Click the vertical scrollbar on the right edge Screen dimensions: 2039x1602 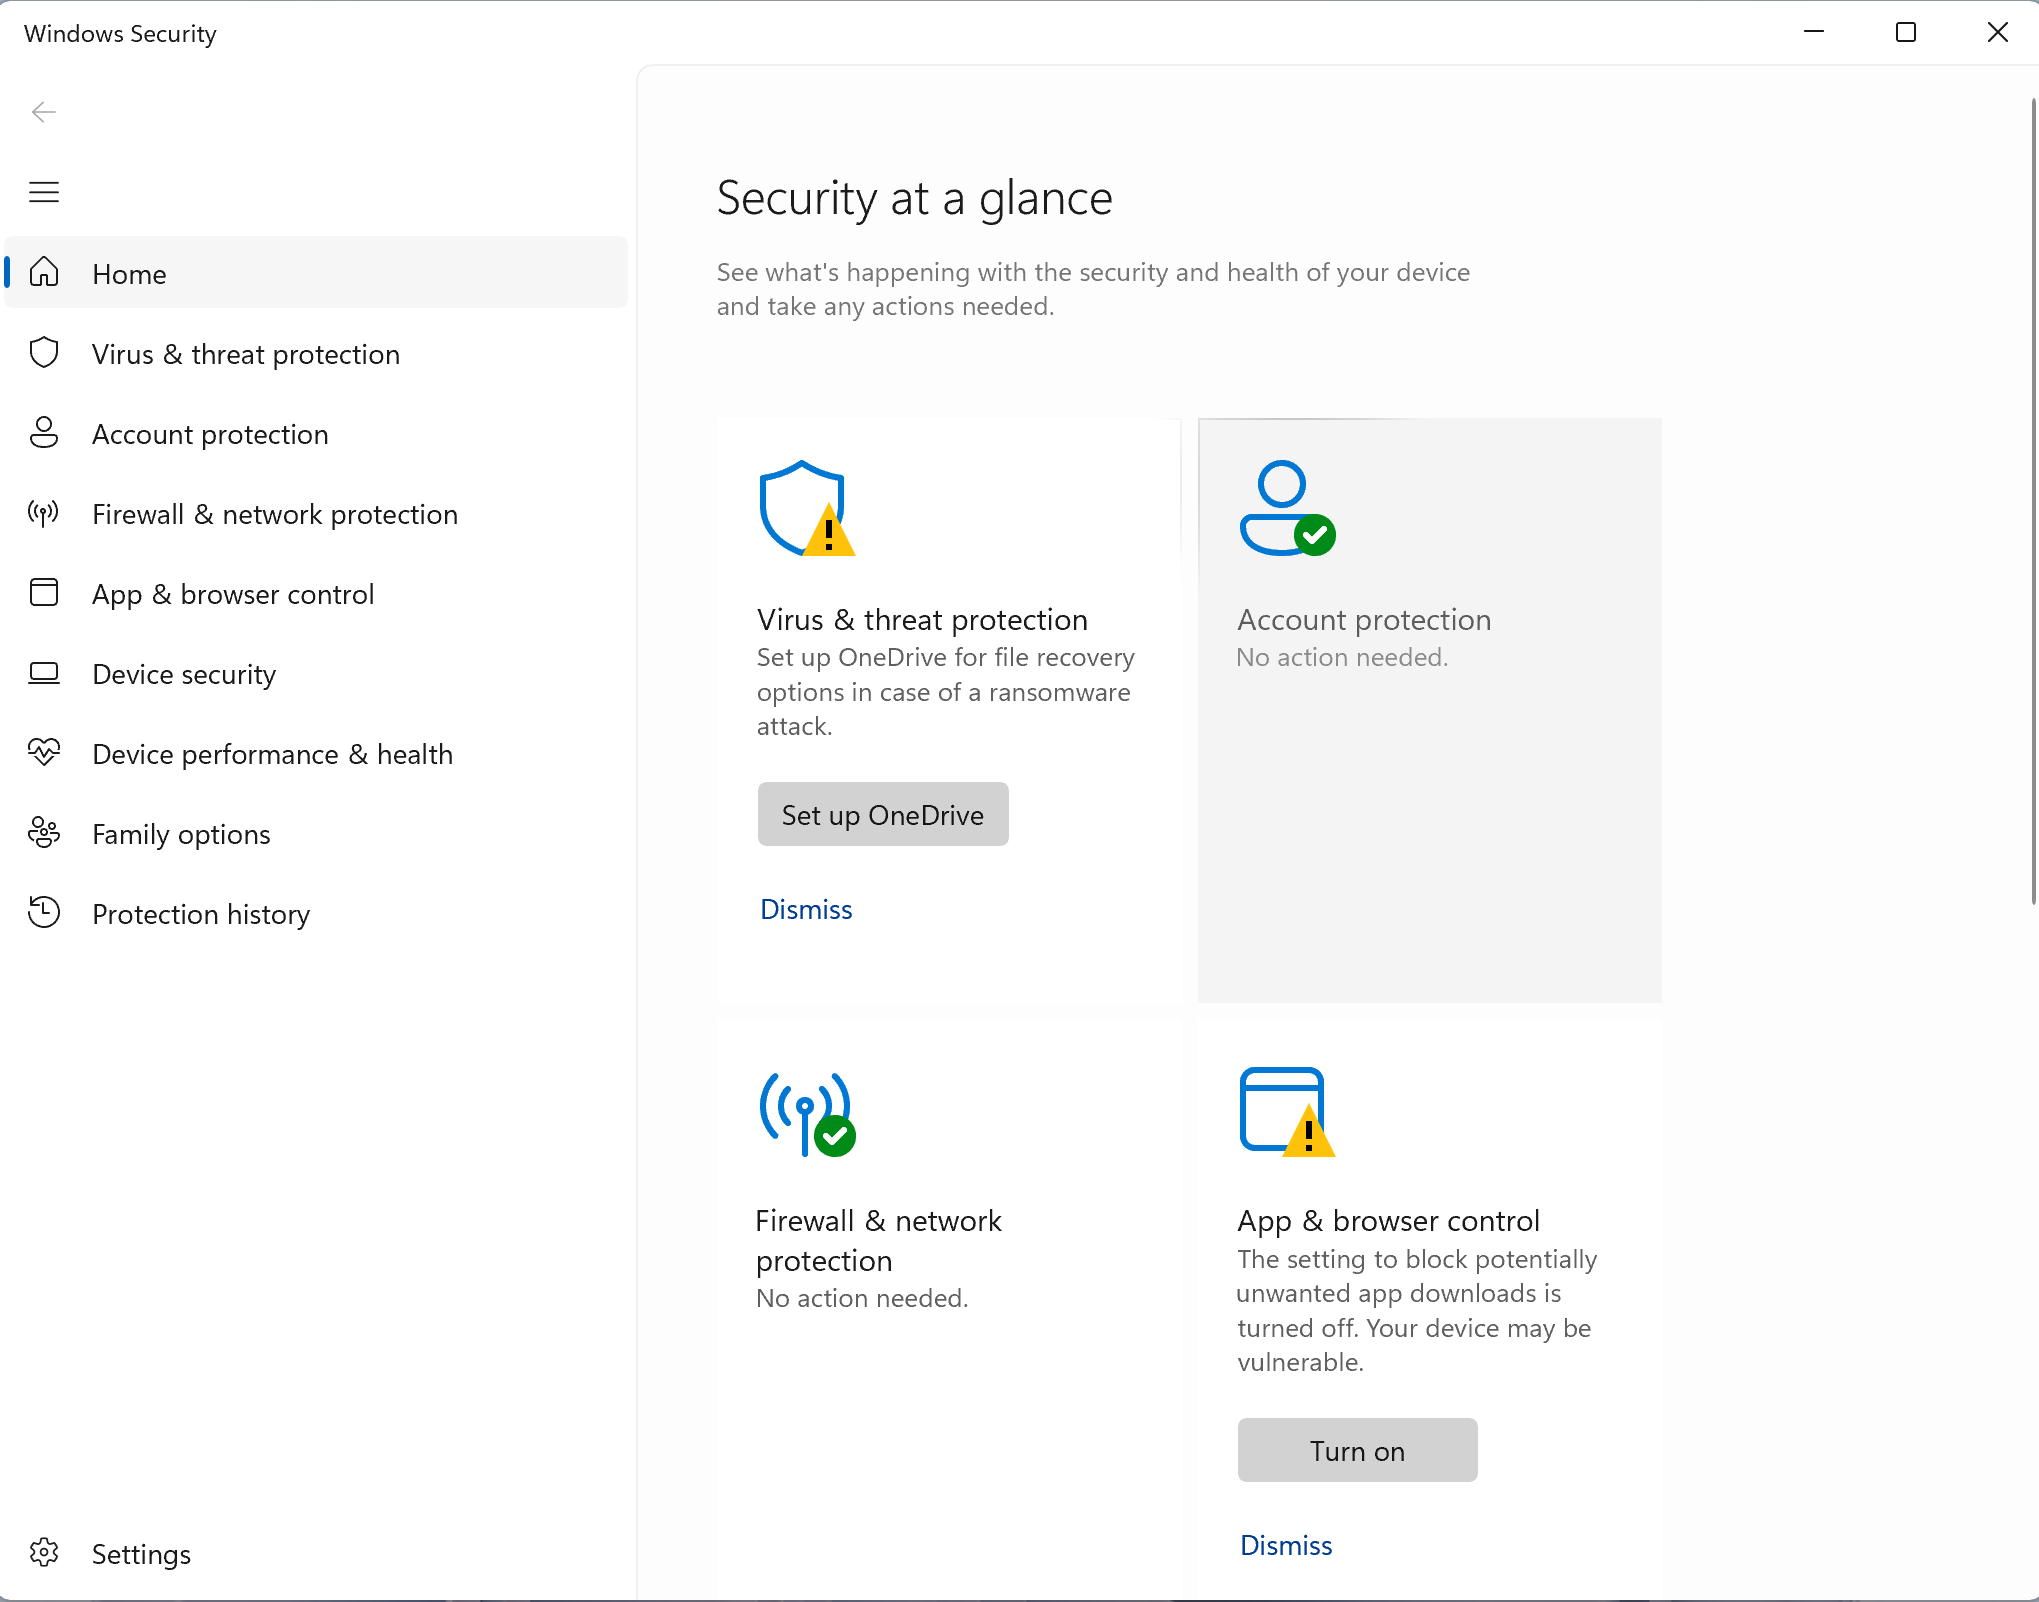tap(2033, 500)
